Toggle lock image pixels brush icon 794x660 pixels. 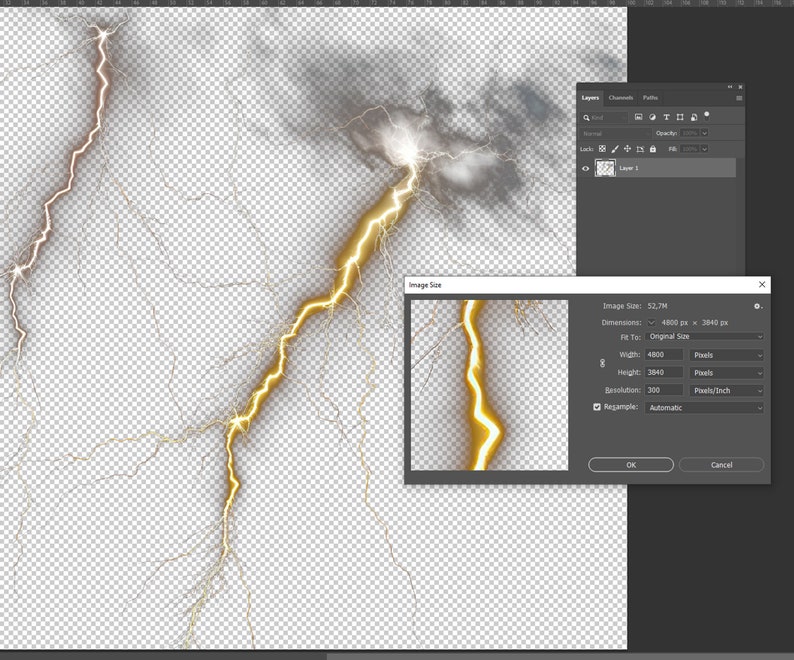click(615, 149)
